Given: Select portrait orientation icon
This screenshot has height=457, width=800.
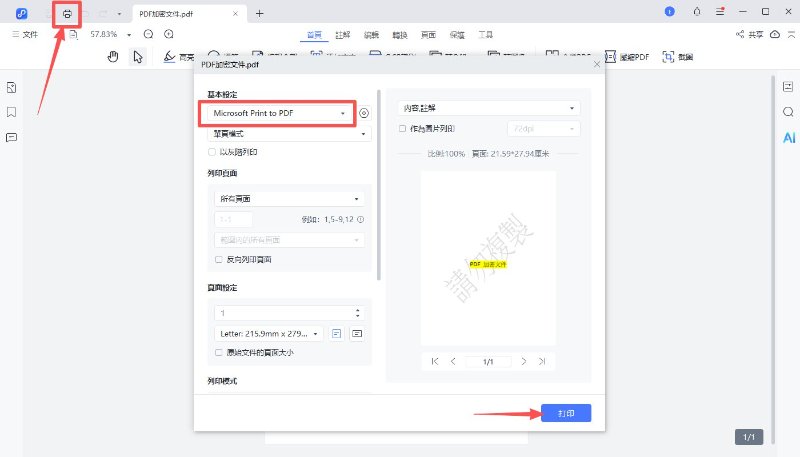Looking at the screenshot, I should [336, 334].
